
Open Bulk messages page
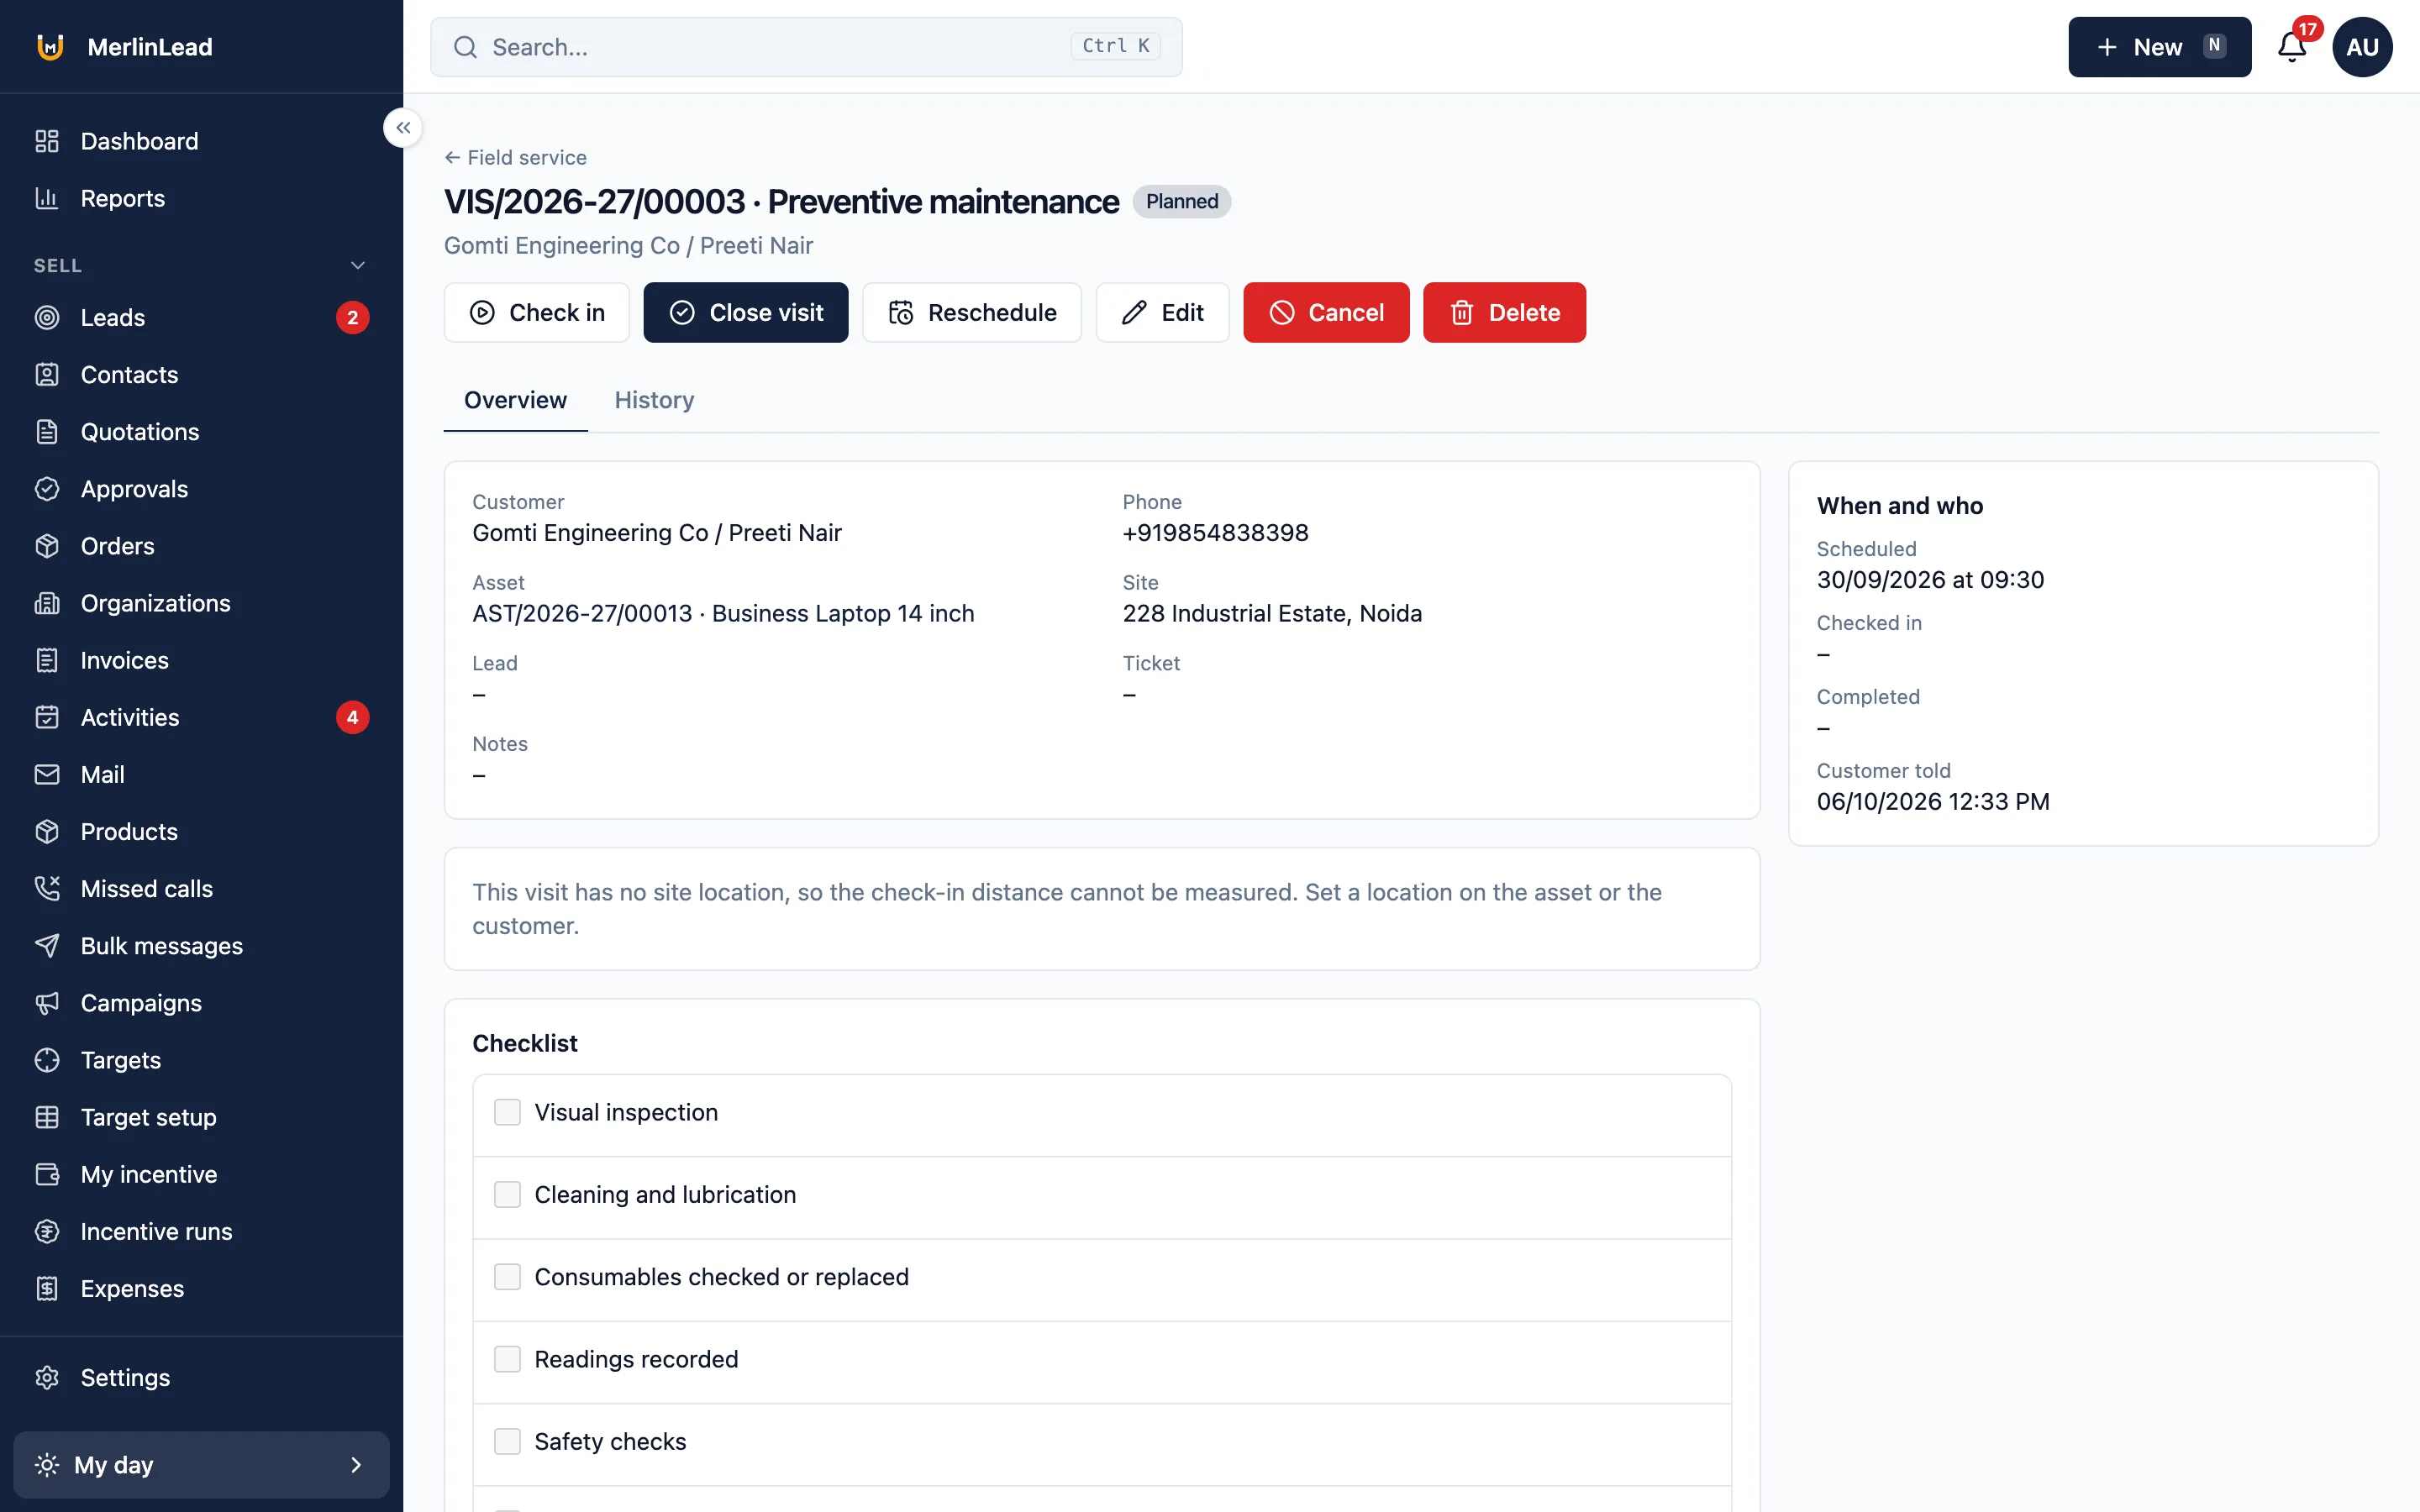[x=201, y=944]
